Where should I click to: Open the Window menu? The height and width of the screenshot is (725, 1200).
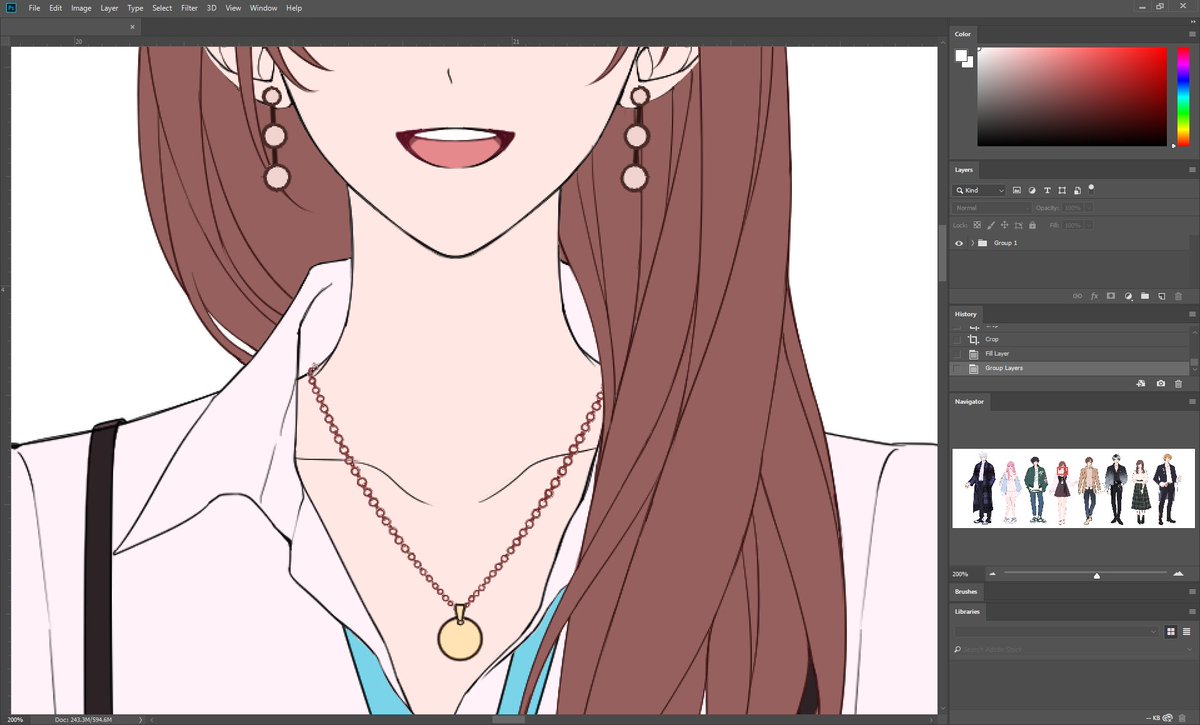click(x=263, y=8)
